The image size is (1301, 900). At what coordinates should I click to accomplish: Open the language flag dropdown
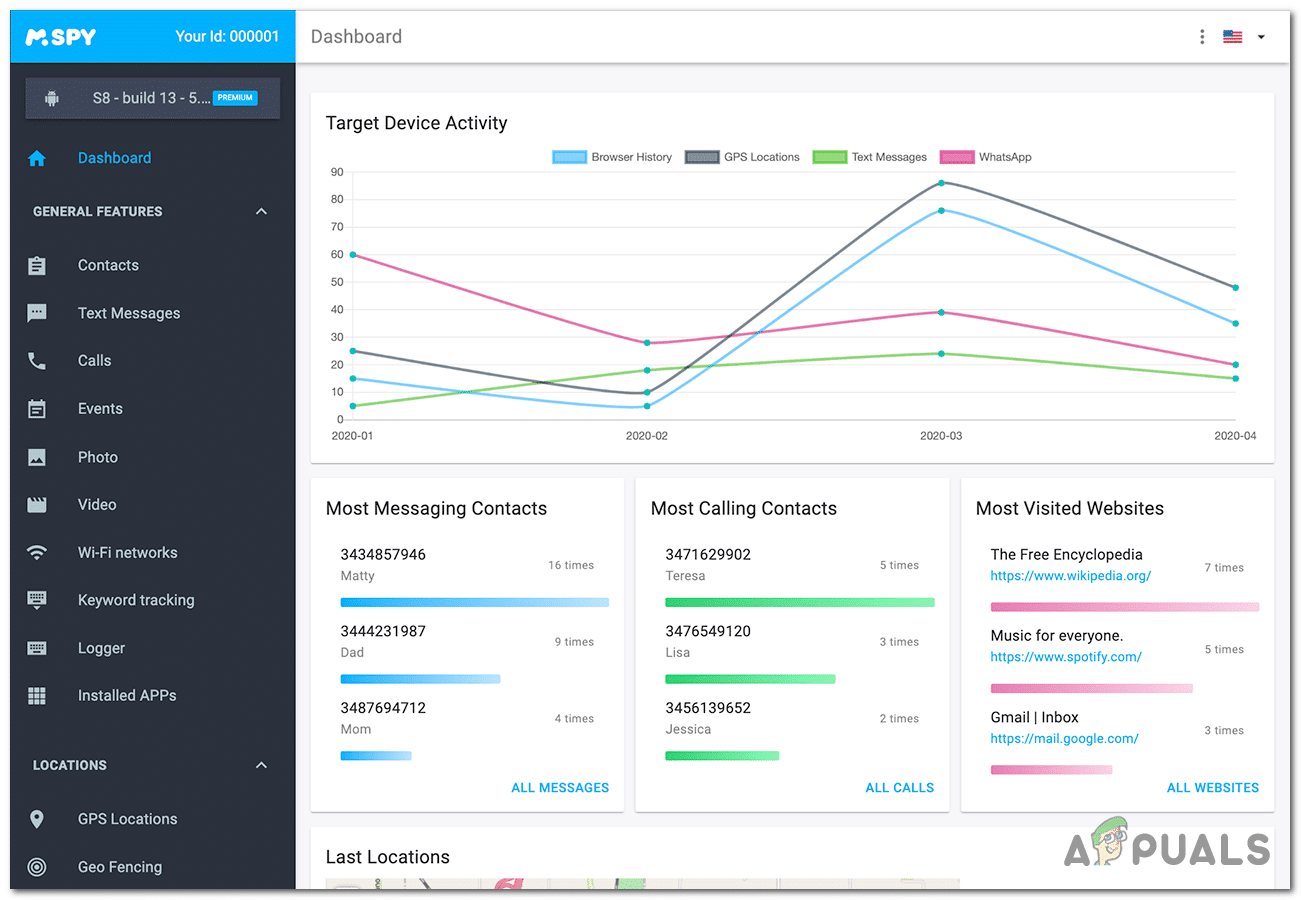click(1244, 37)
